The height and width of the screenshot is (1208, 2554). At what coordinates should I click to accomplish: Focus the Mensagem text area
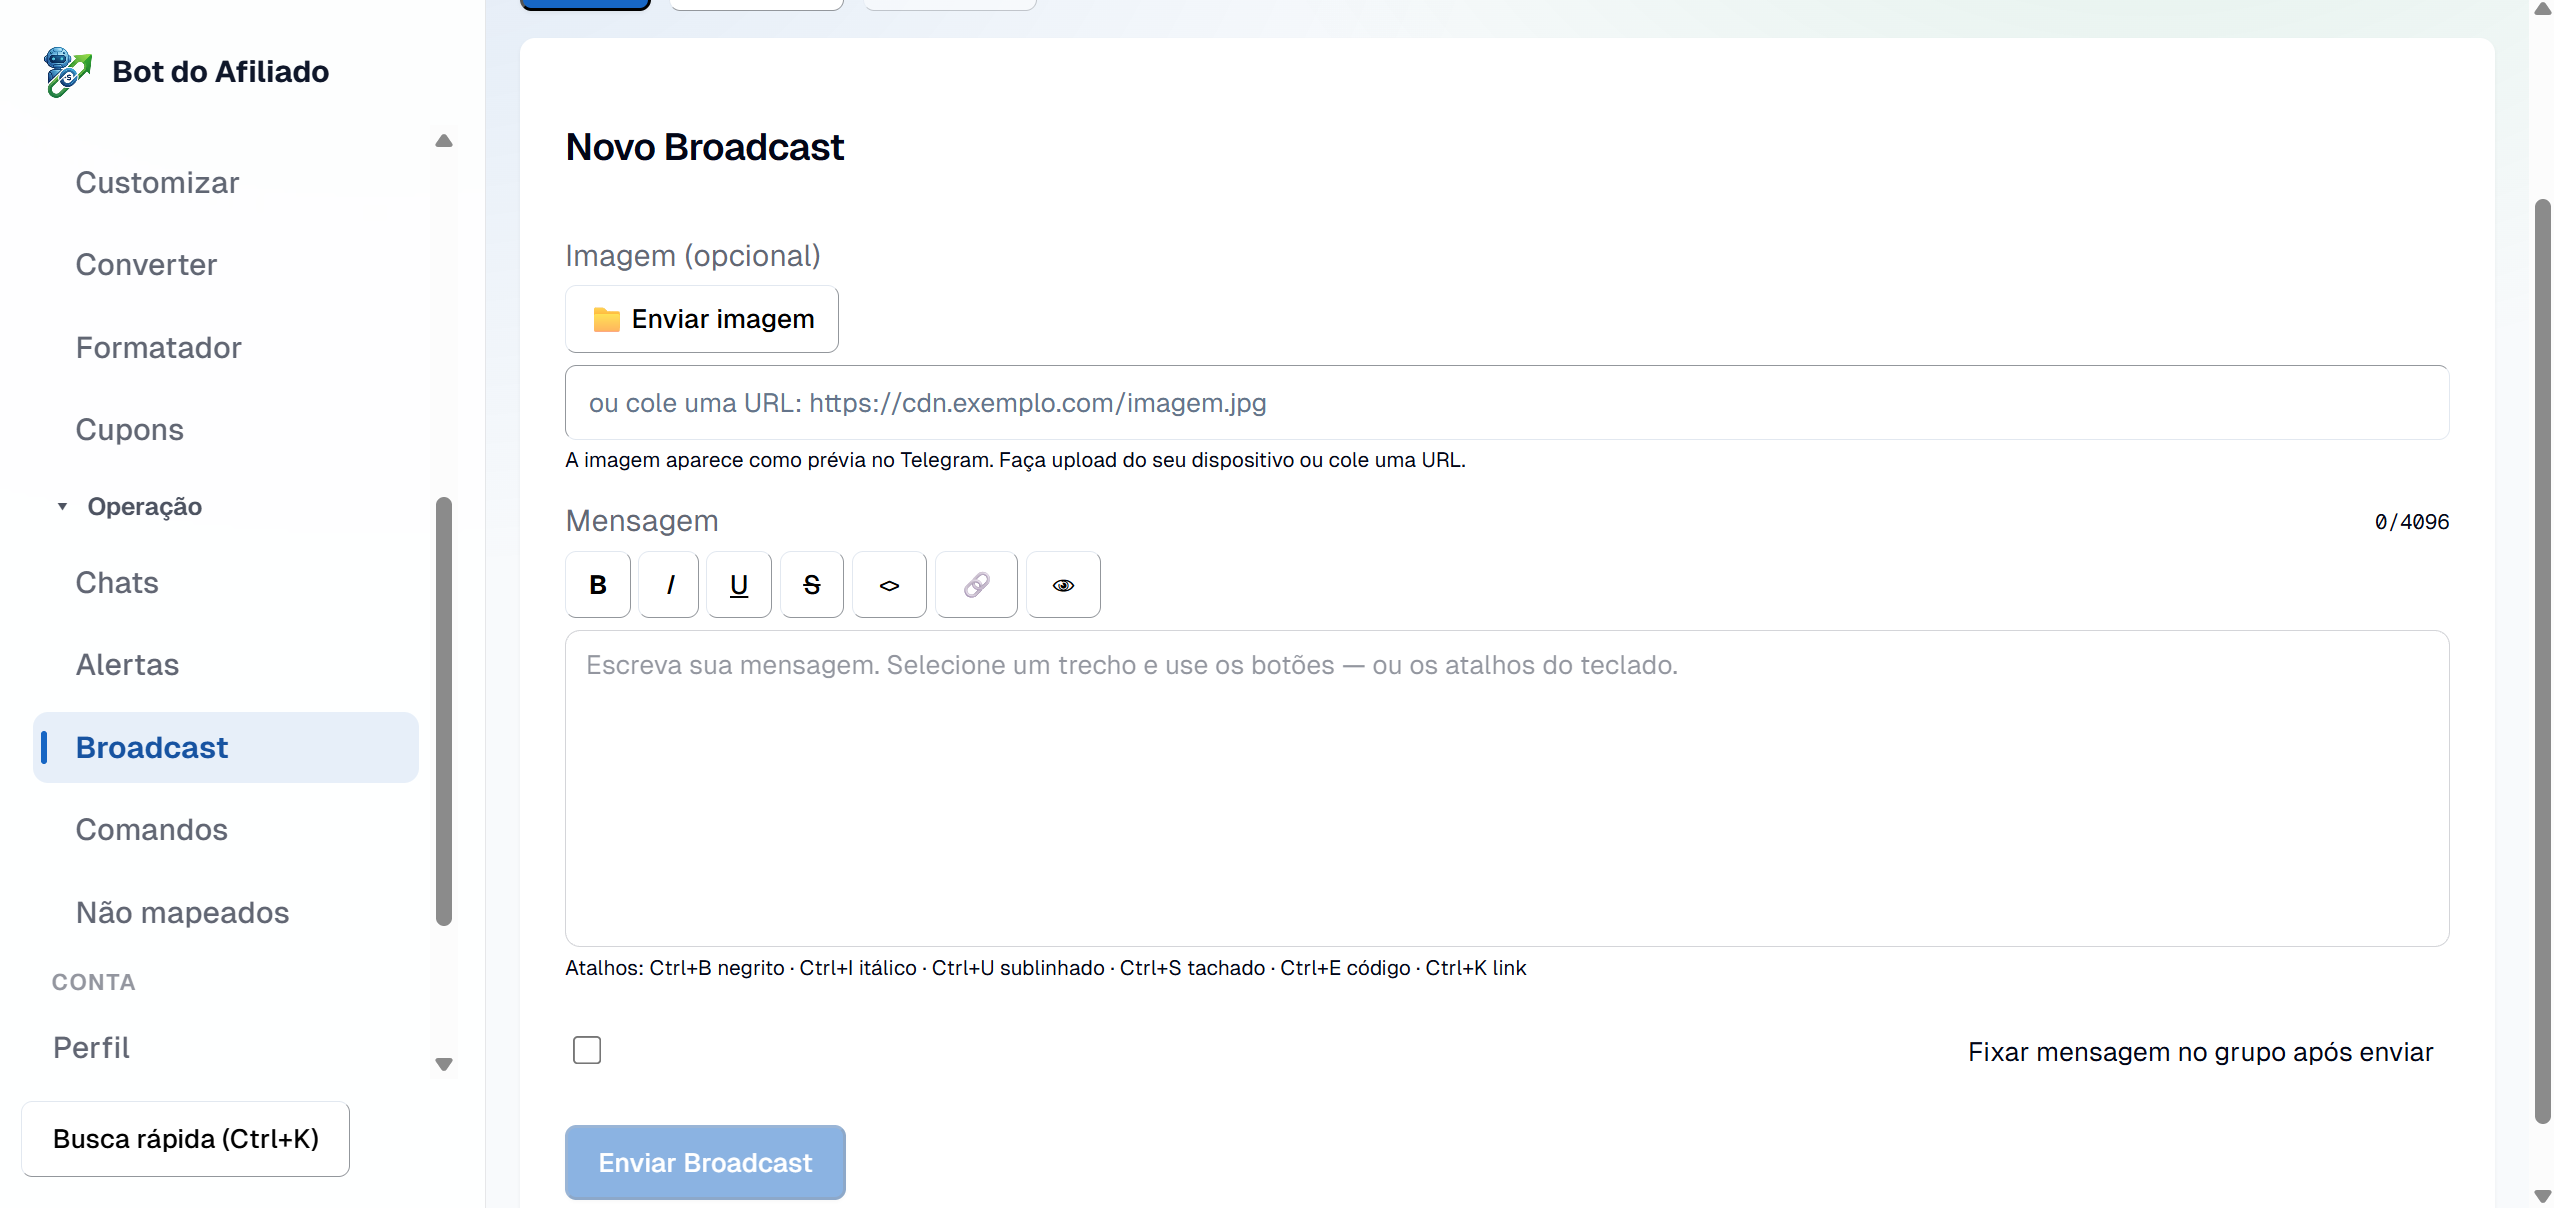pos(1507,788)
